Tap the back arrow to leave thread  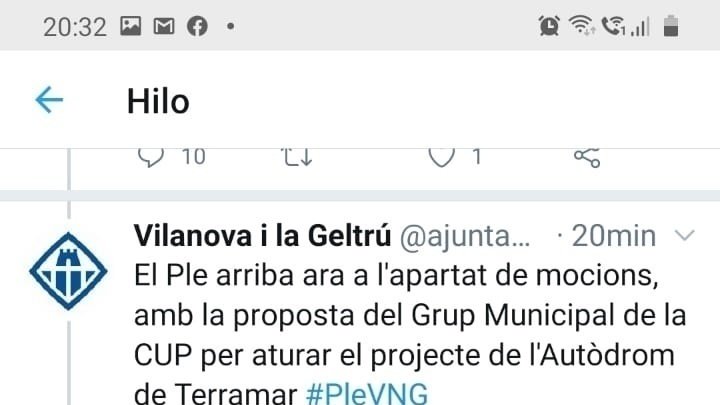tap(49, 100)
